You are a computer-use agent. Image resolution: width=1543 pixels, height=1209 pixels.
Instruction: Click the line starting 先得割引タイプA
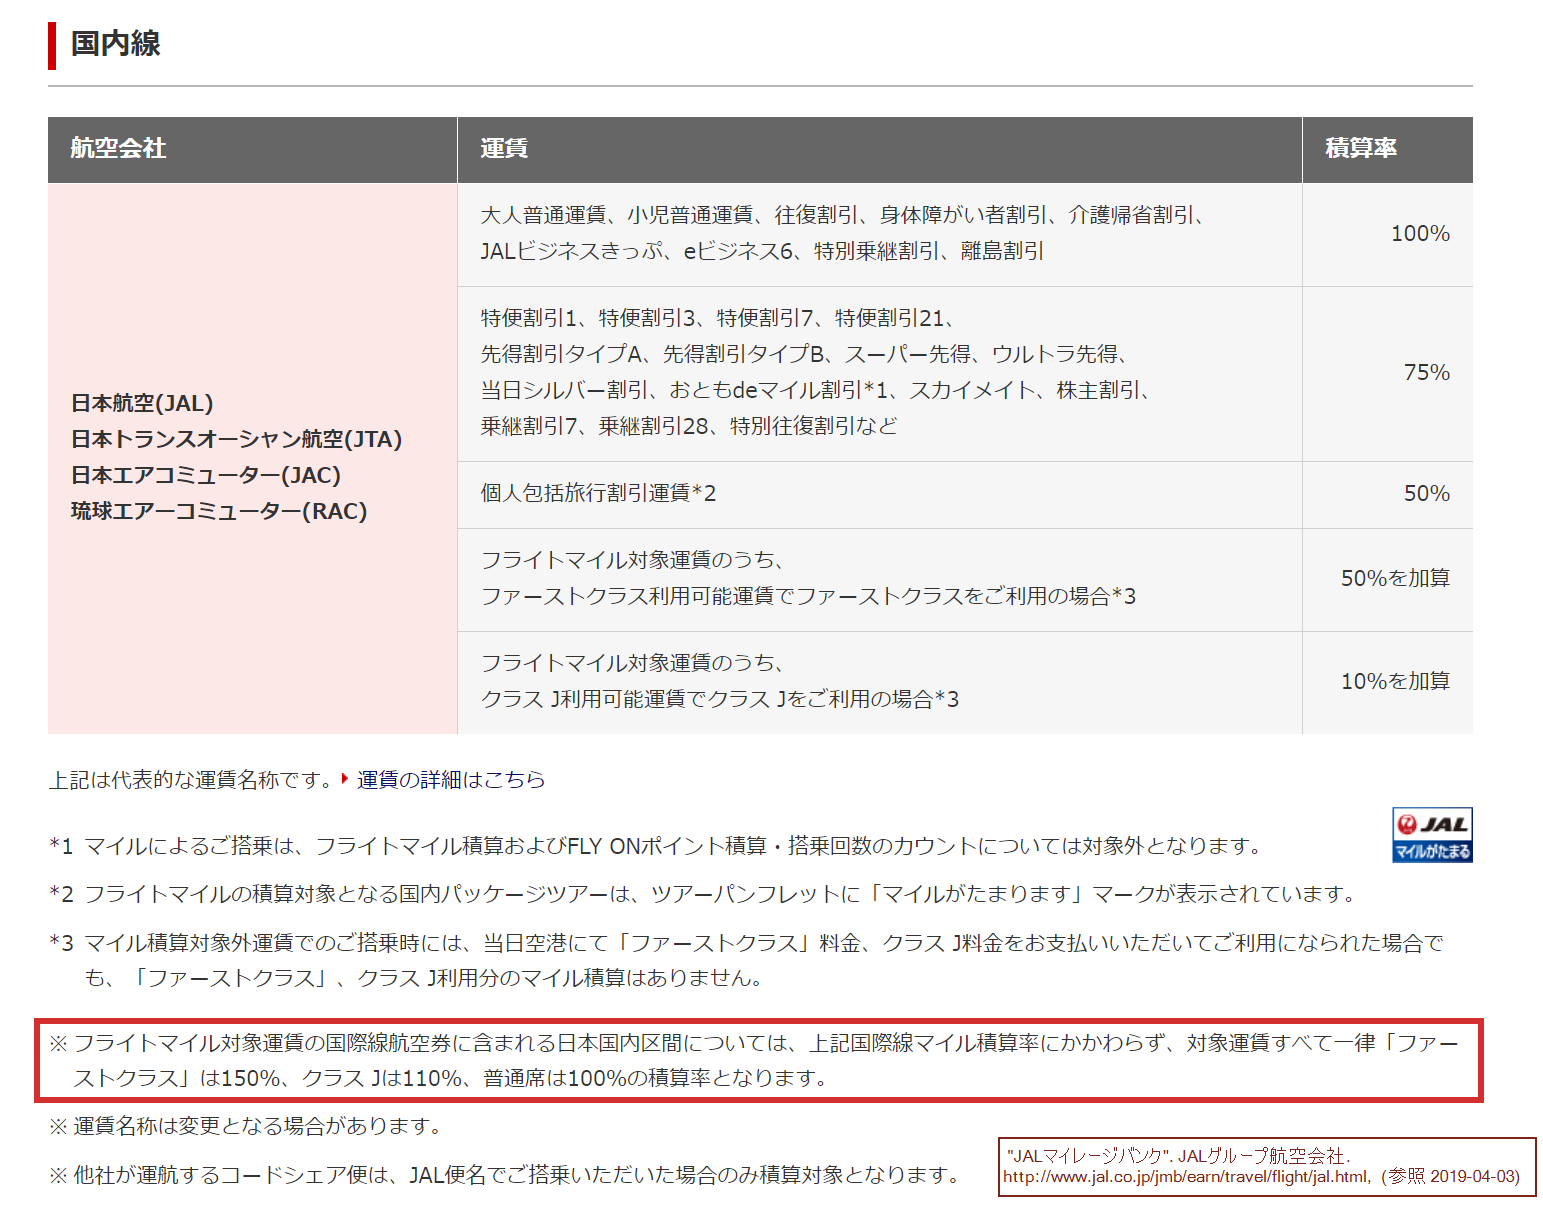pyautogui.click(x=806, y=354)
